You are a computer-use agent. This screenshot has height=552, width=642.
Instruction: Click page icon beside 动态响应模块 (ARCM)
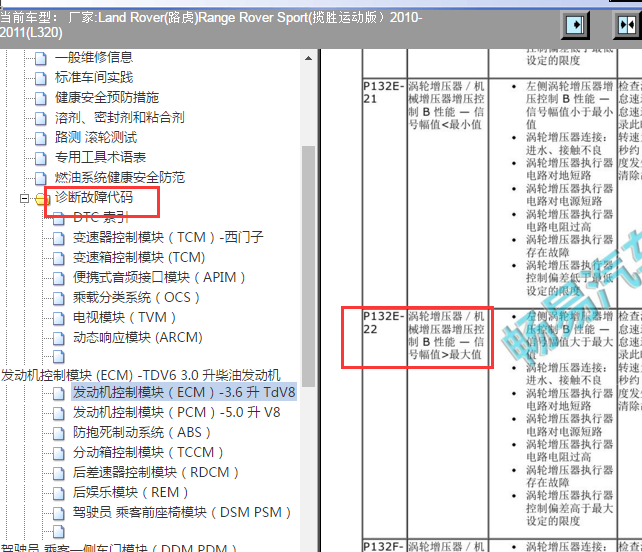[59, 339]
